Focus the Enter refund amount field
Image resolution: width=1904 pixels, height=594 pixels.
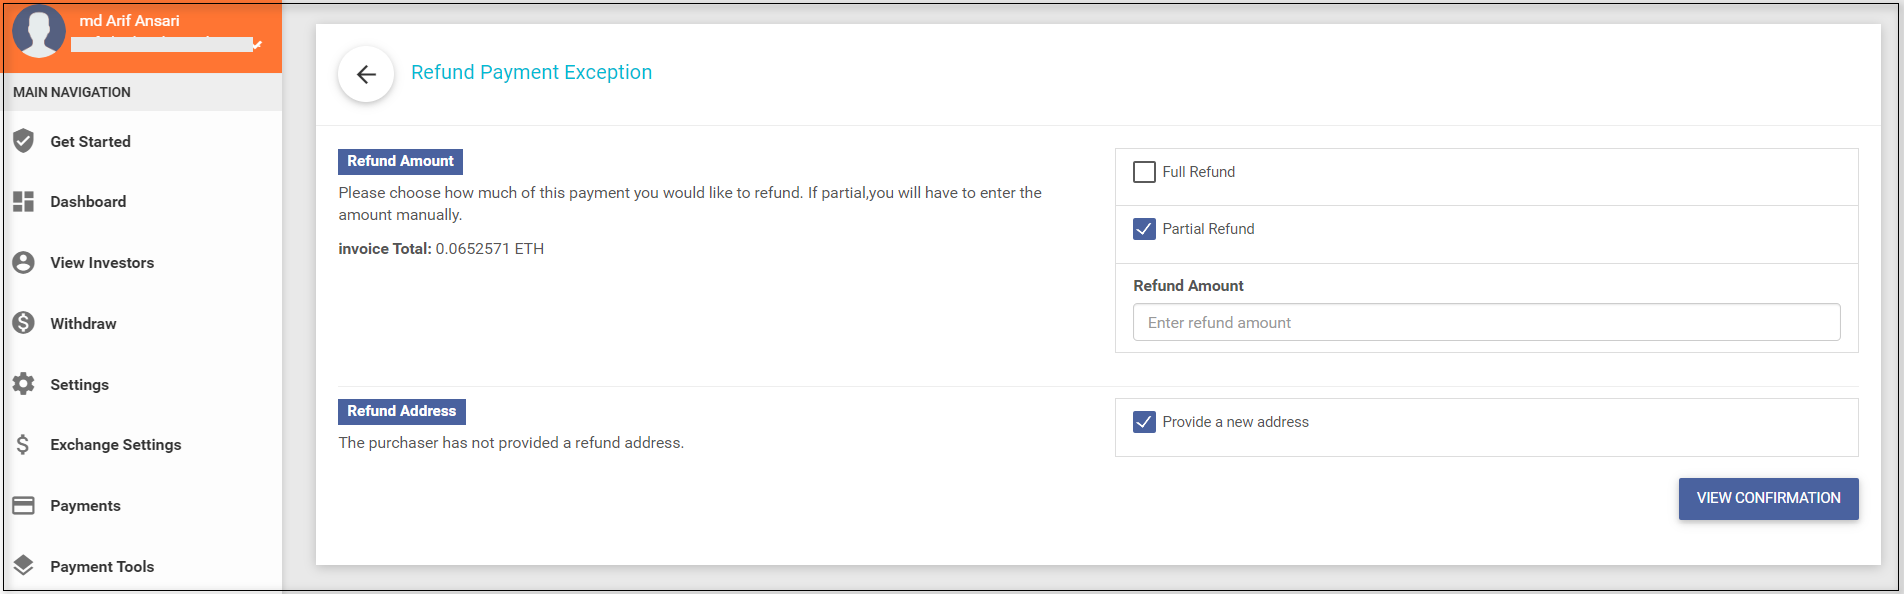[x=1486, y=322]
